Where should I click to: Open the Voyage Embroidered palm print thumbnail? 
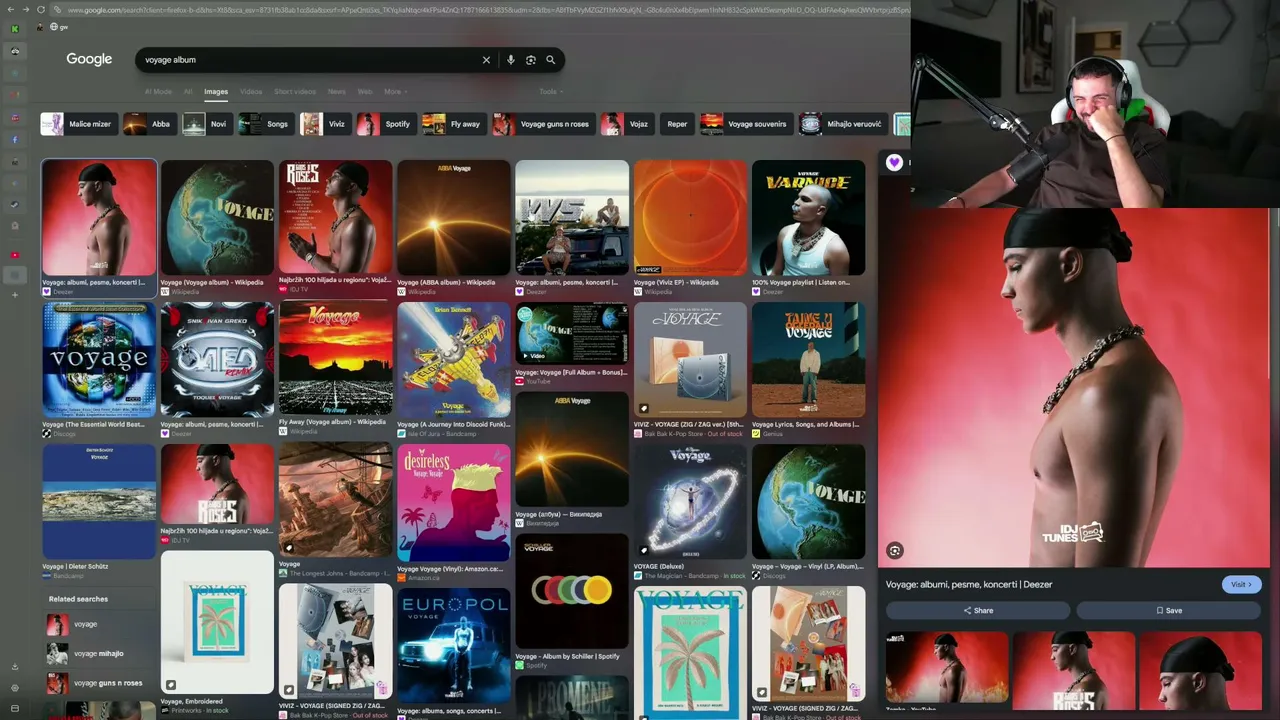tap(217, 622)
